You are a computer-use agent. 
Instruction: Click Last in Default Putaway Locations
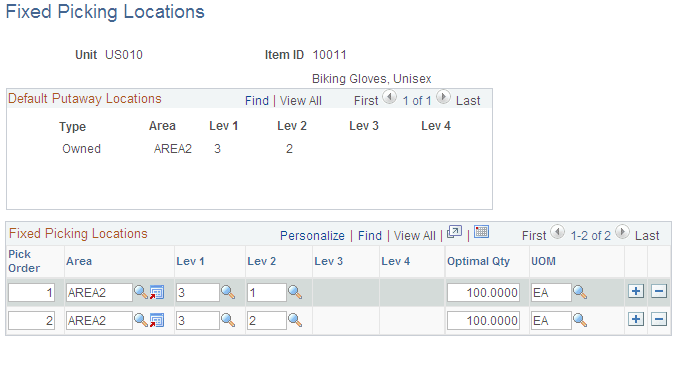pos(468,101)
